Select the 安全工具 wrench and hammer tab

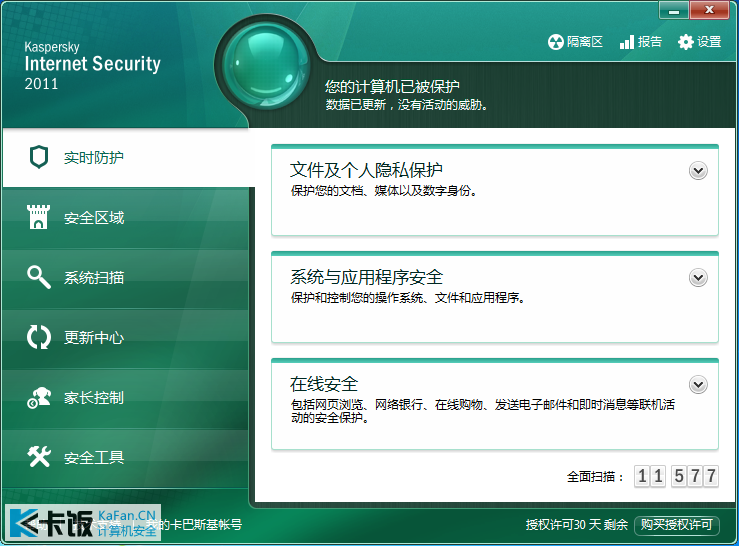(x=125, y=457)
